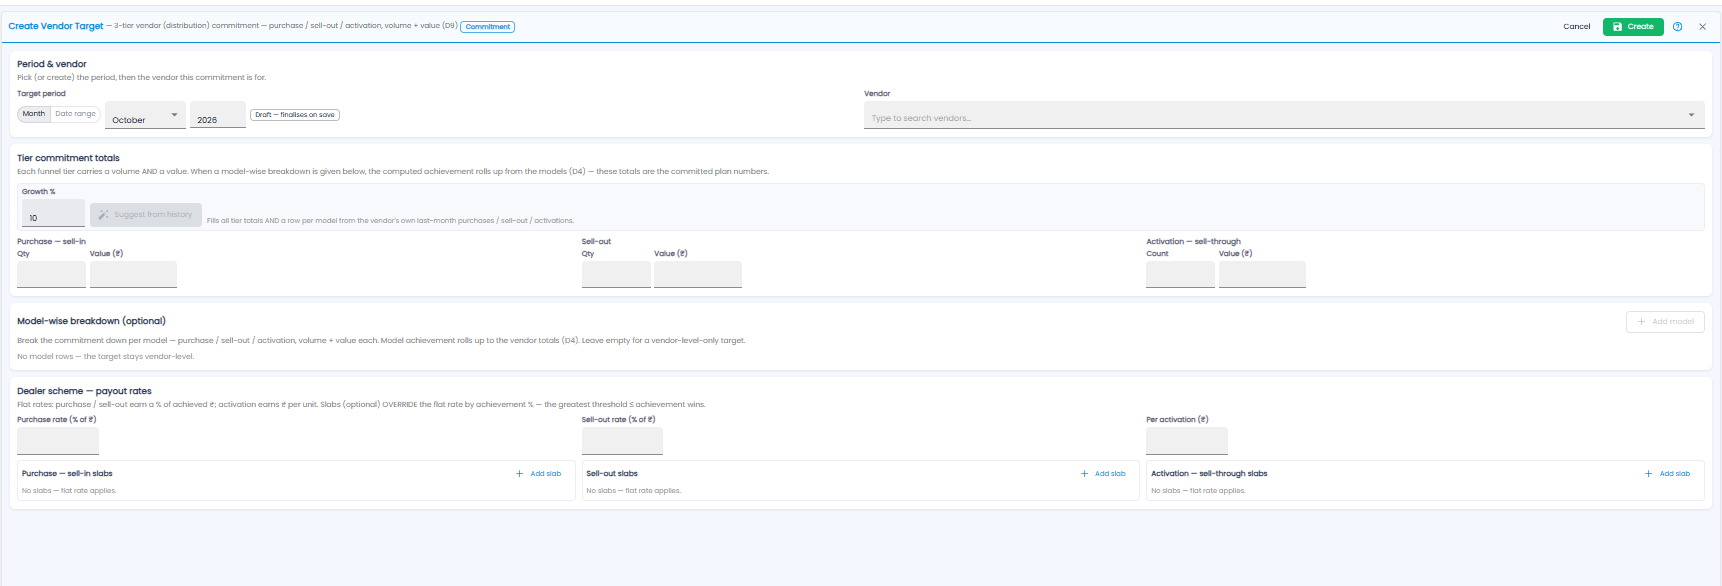
Task: Click the Sell-out Qty field
Action: [x=616, y=275]
